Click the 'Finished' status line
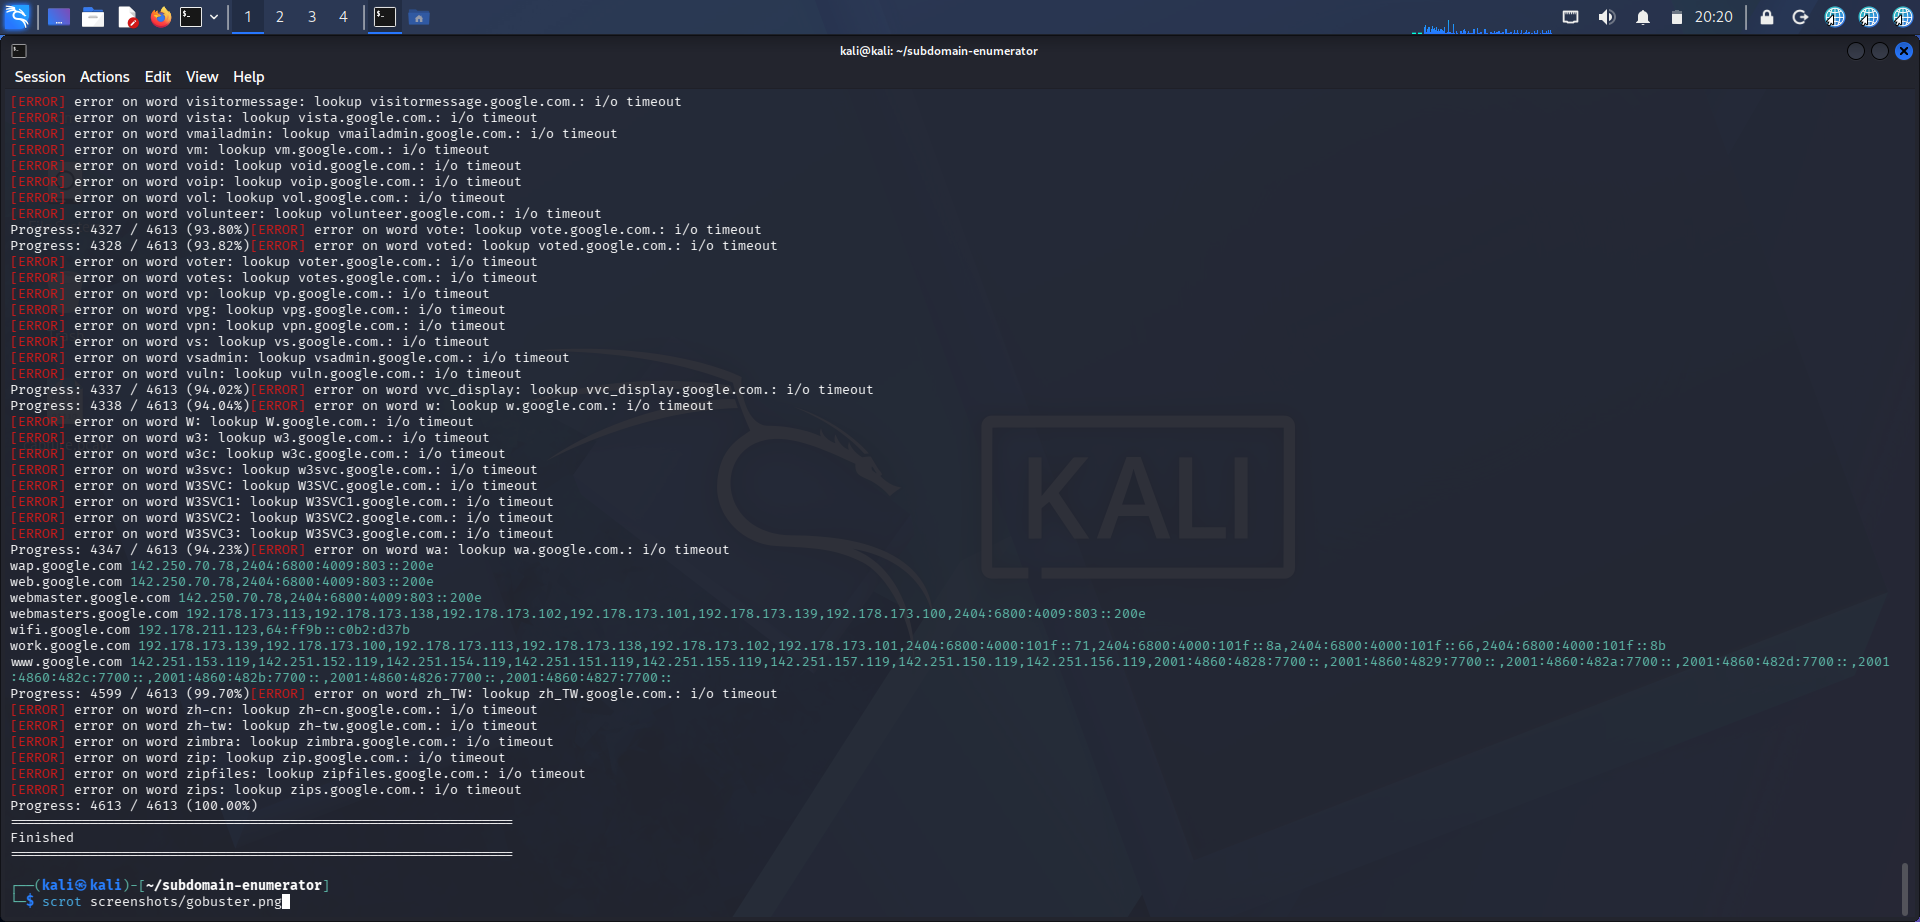1920x922 pixels. (x=42, y=838)
